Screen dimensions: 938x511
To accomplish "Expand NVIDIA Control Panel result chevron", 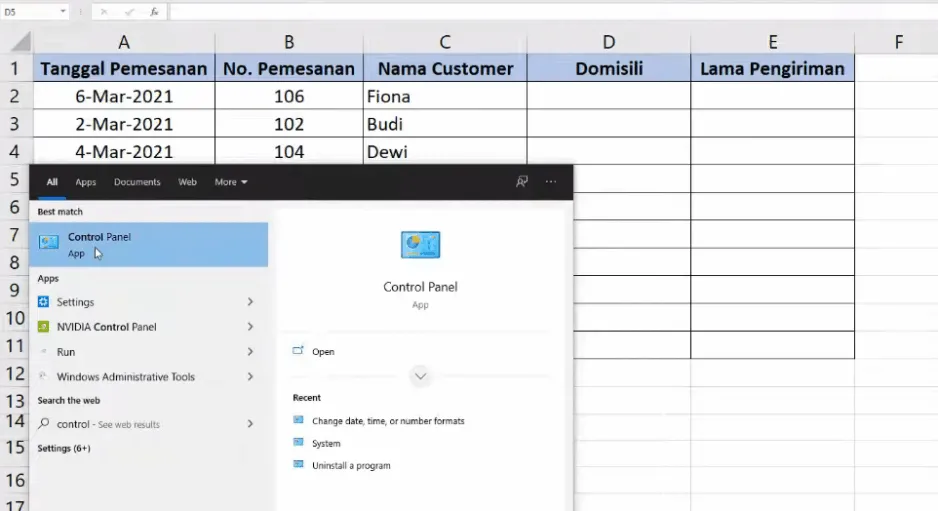I will (250, 327).
